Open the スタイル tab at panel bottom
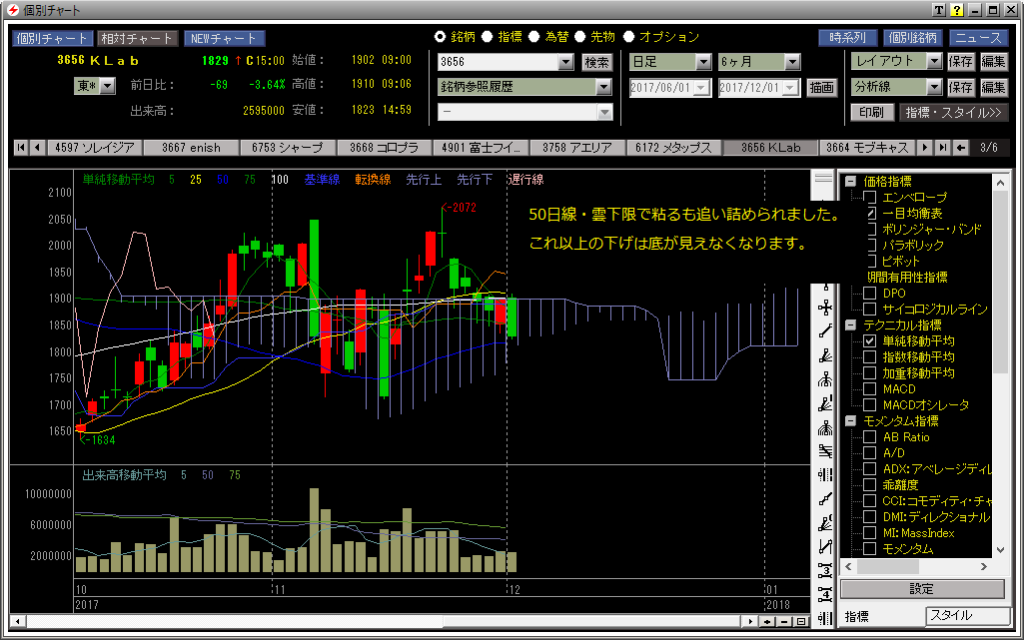Screen dimensions: 1024x640 tap(964, 616)
